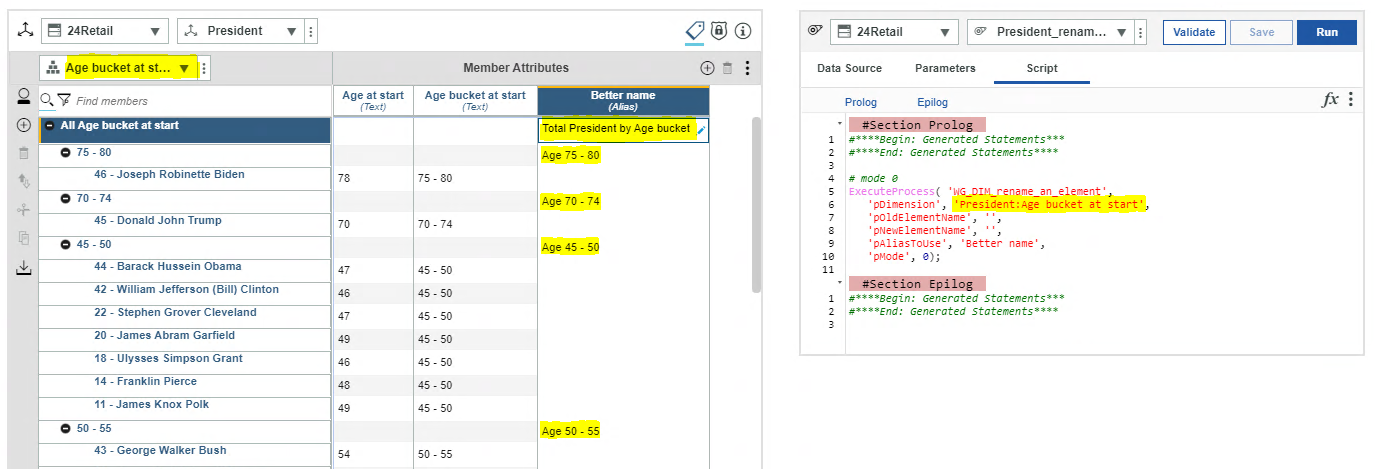Export members using the download icon
The height and width of the screenshot is (469, 1375).
point(23,267)
